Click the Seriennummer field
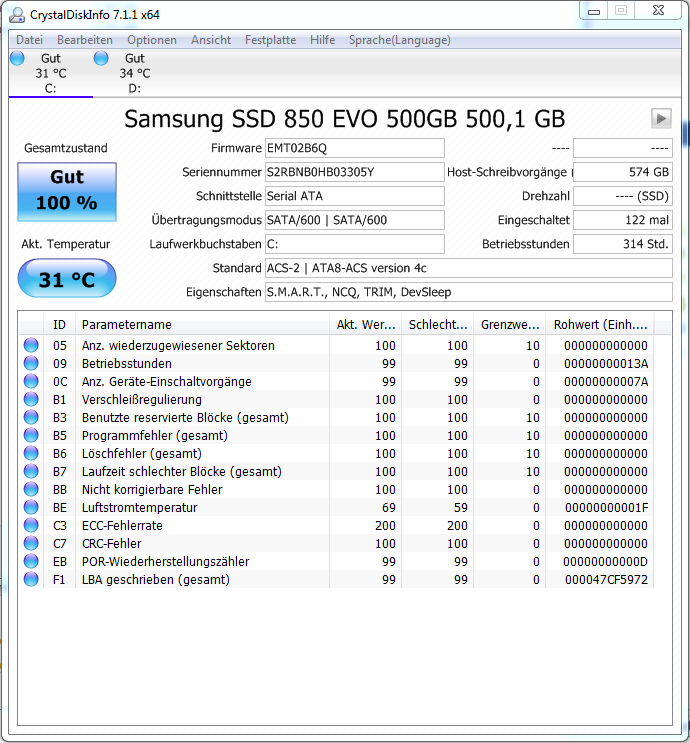The width and height of the screenshot is (690, 743). [x=354, y=172]
